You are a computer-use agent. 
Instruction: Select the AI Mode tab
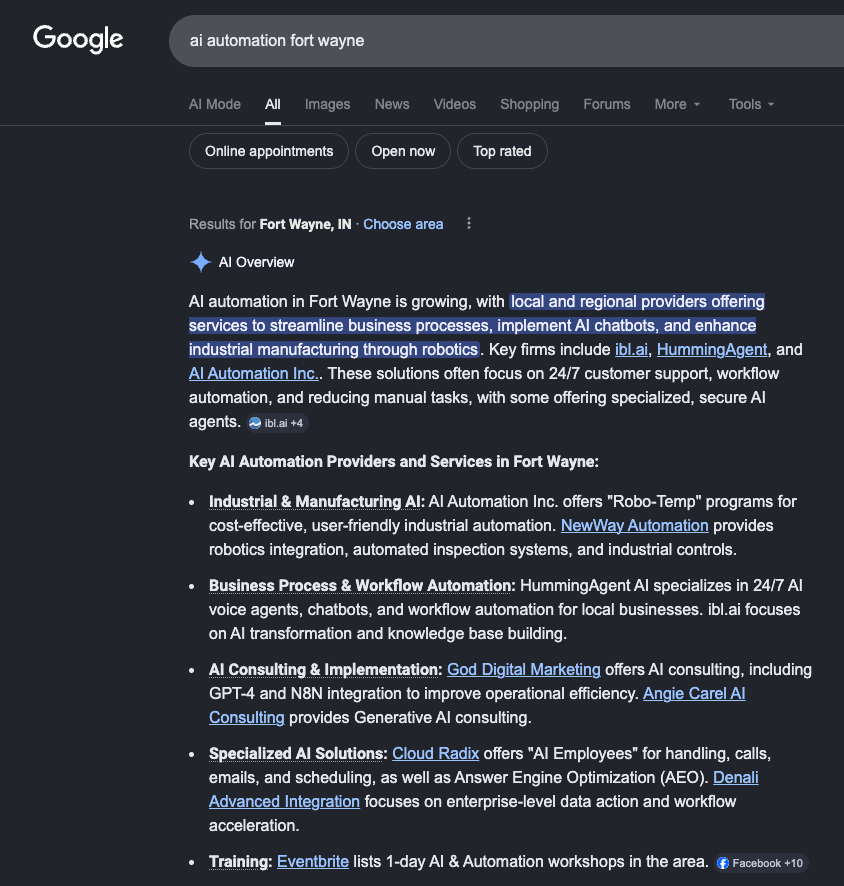(214, 104)
